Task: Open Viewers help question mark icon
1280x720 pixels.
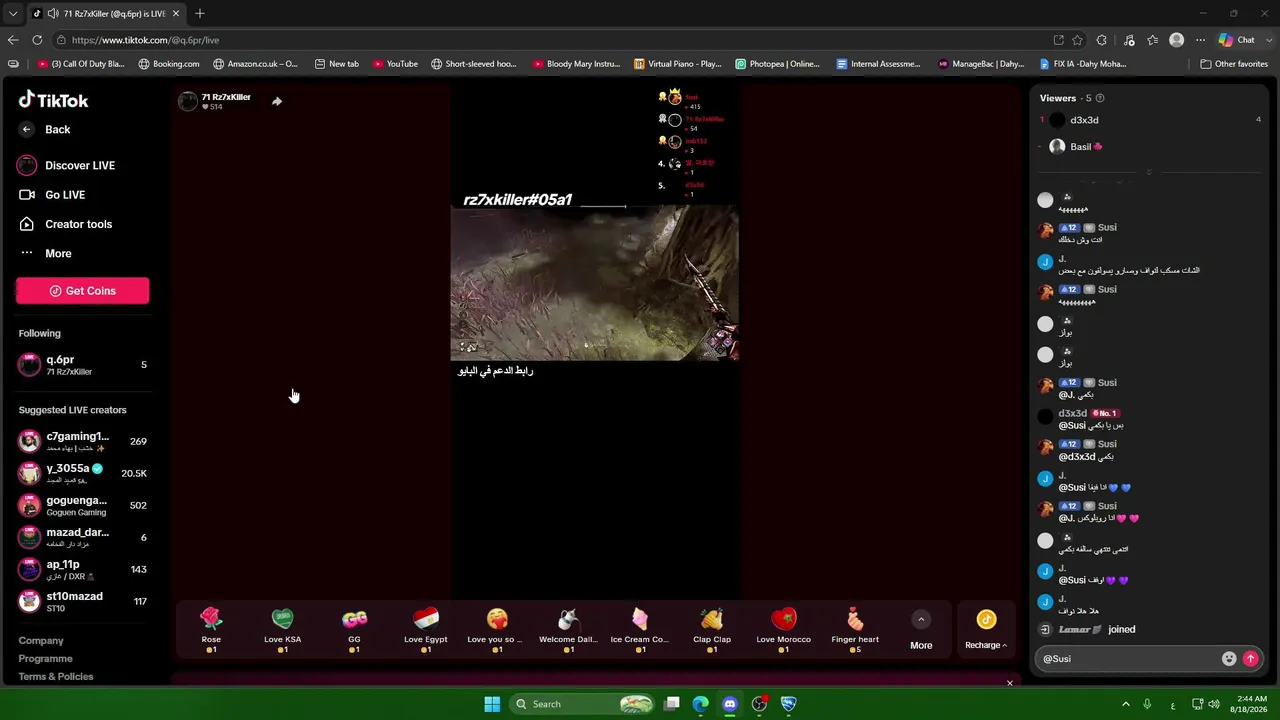Action: [x=1100, y=98]
